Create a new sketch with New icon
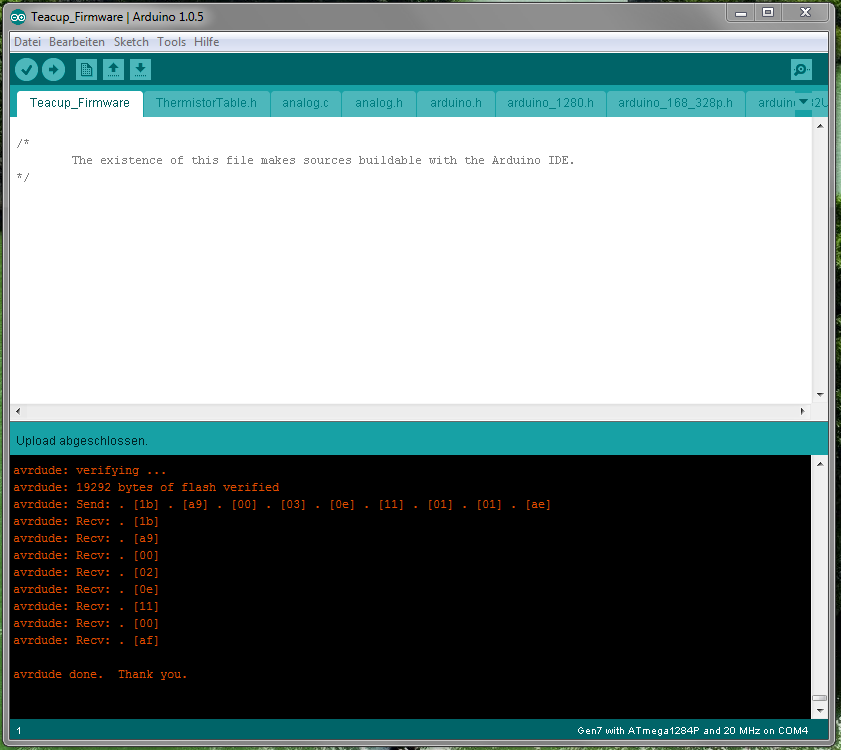 (87, 69)
